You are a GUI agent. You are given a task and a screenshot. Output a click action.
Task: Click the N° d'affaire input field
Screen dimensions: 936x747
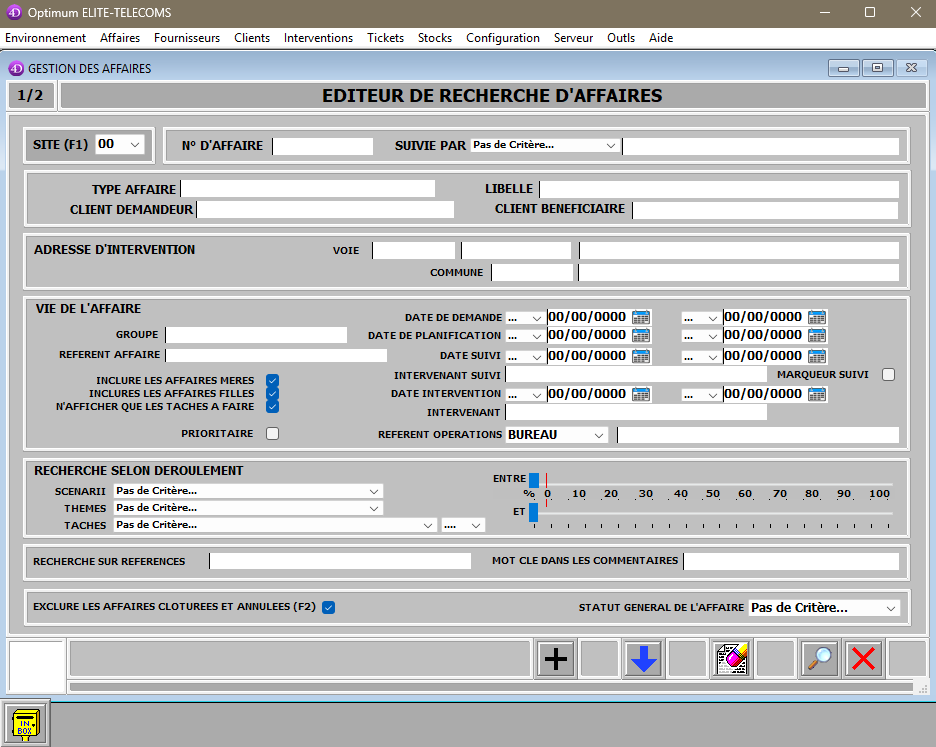(322, 146)
